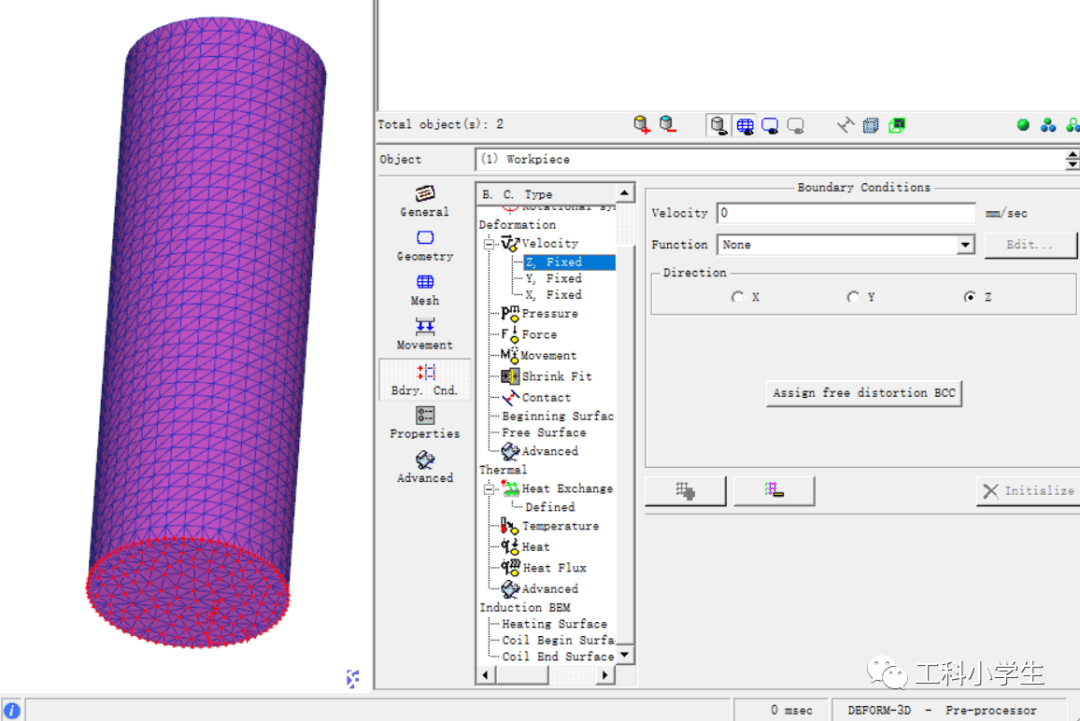Click left arrow of horizontal tree scrollbar
Viewport: 1080px width, 721px height.
pos(486,675)
